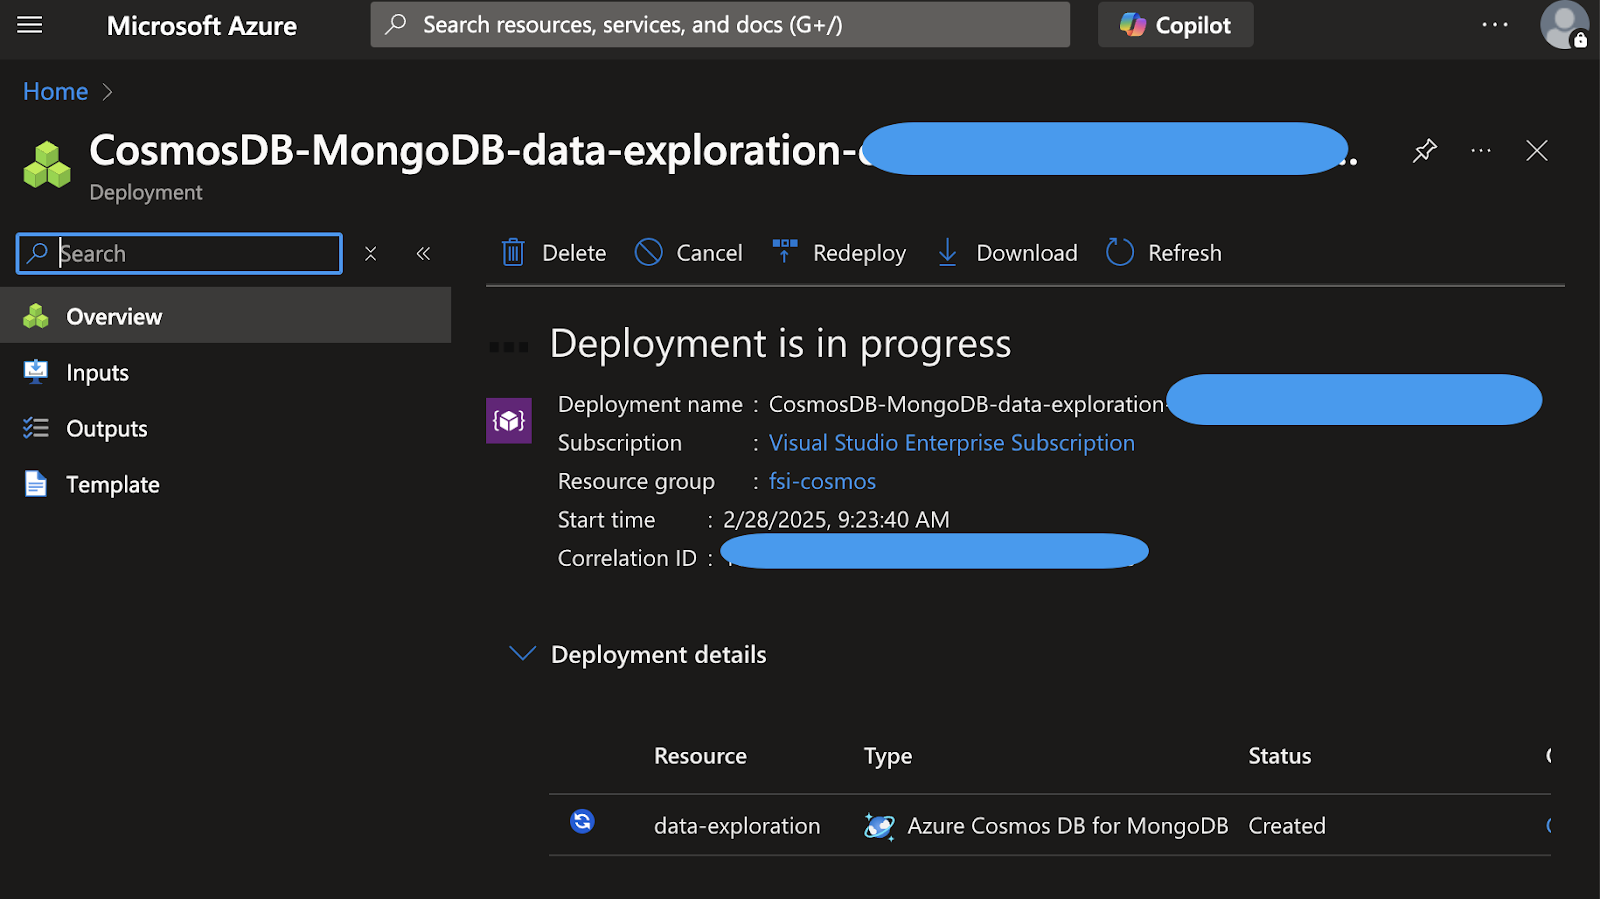Screen dimensions: 1600x899
Task: Click Deployment is in progress heading
Action: [x=780, y=344]
